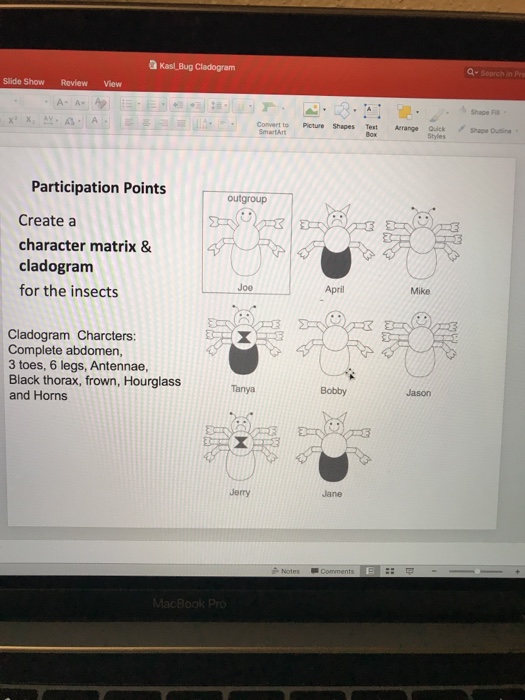Viewport: 525px width, 700px height.
Task: Click zoom out minus button
Action: point(434,571)
